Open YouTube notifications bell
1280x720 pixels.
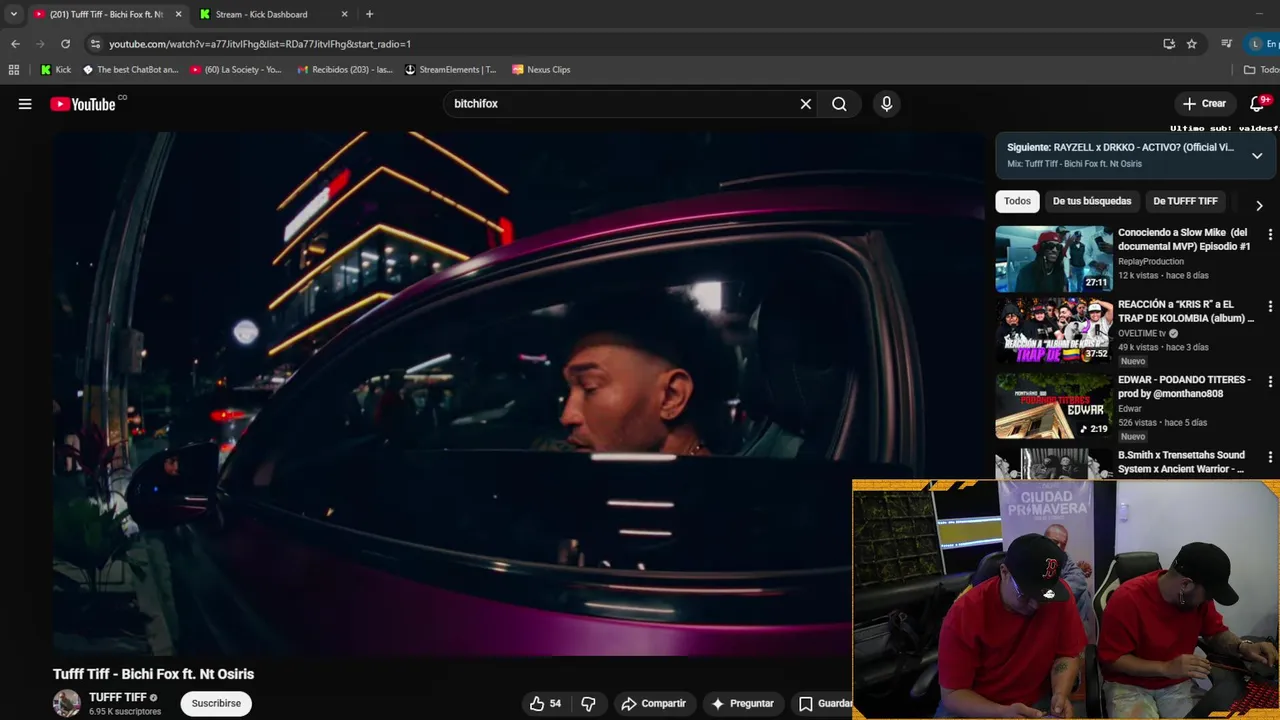pos(1258,104)
